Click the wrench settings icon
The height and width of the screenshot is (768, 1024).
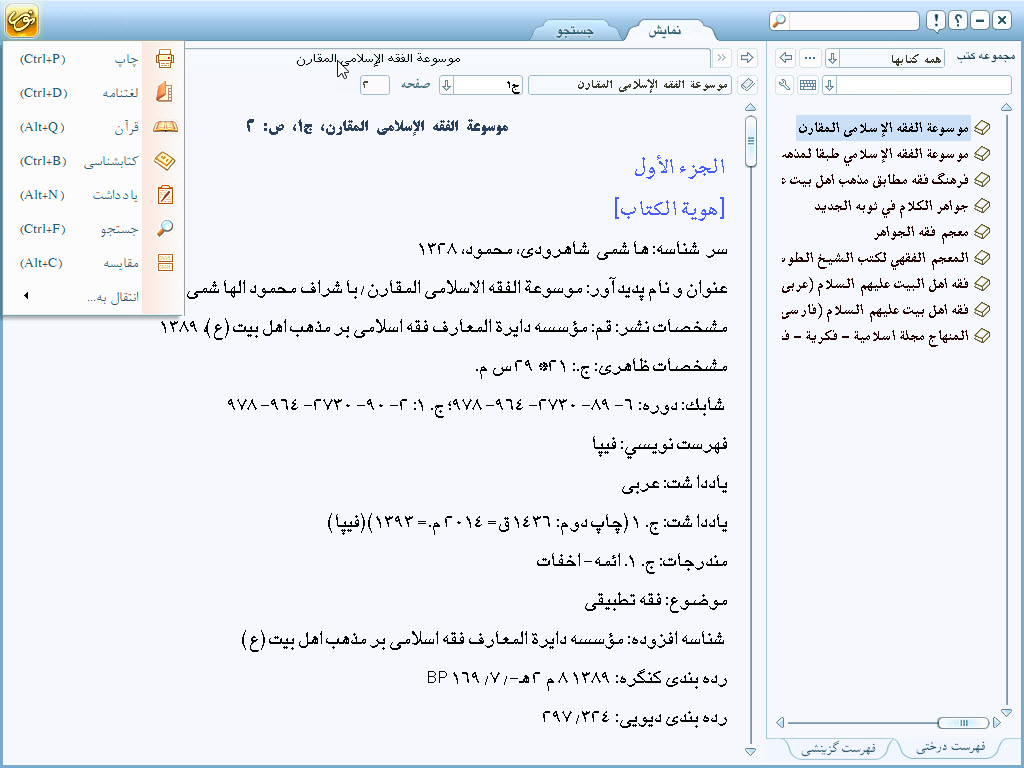point(785,85)
